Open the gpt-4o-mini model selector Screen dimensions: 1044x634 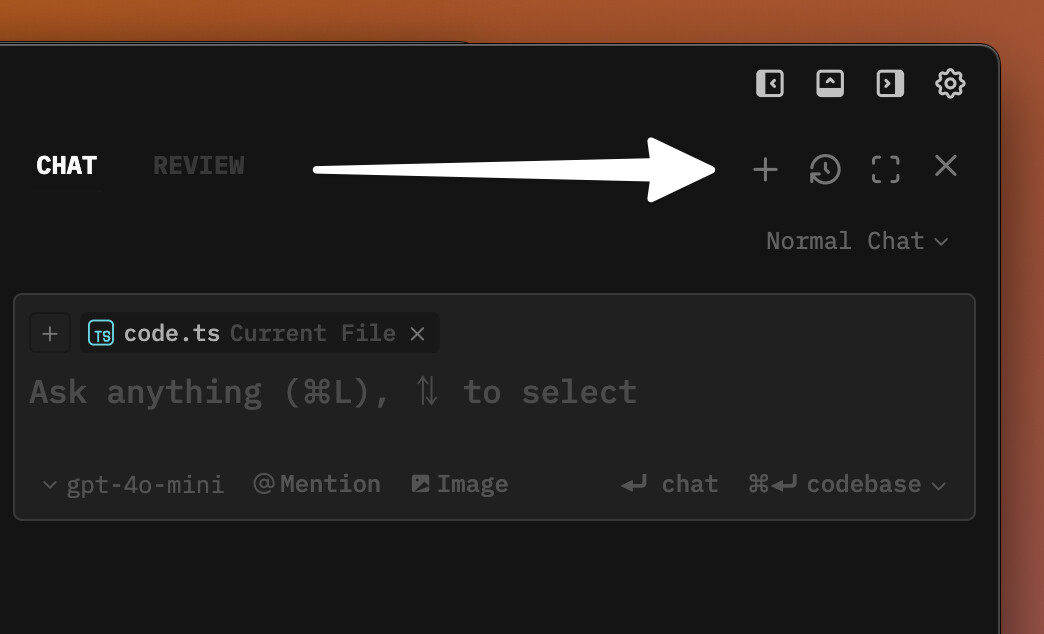coord(133,484)
